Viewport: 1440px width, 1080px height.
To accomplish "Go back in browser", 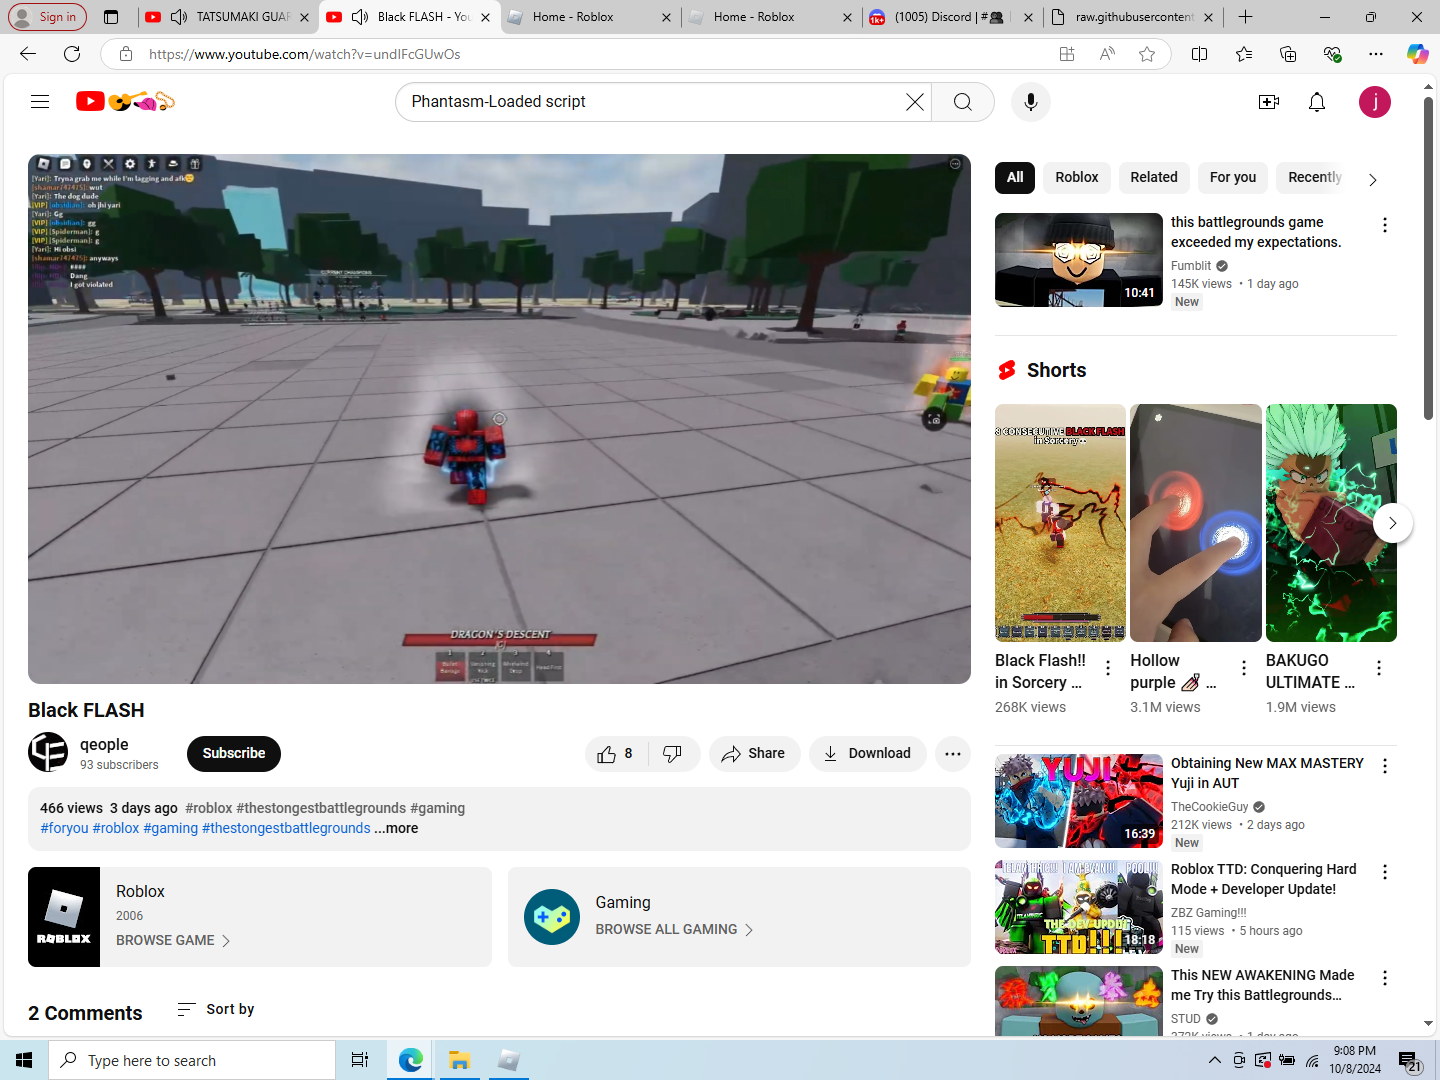I will pos(28,54).
